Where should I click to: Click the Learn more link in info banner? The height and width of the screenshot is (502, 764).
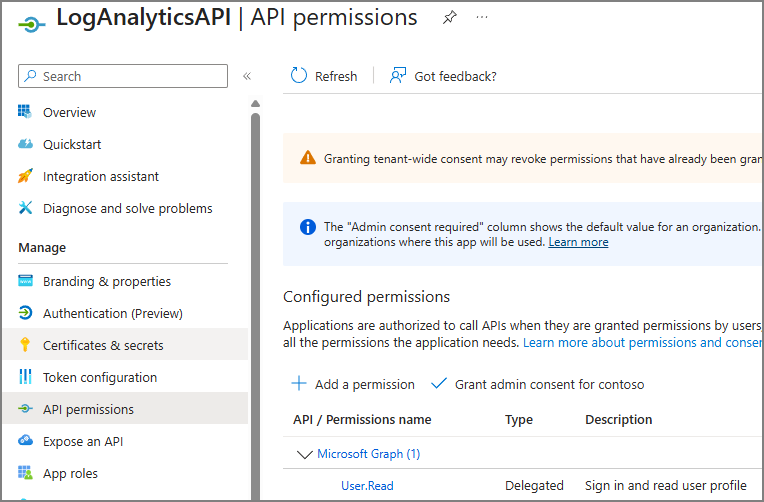click(x=578, y=242)
